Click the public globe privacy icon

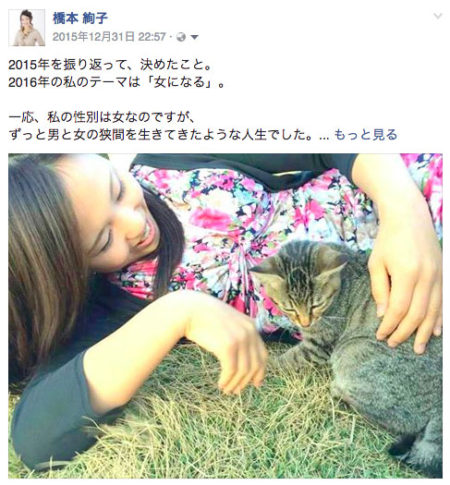[181, 37]
